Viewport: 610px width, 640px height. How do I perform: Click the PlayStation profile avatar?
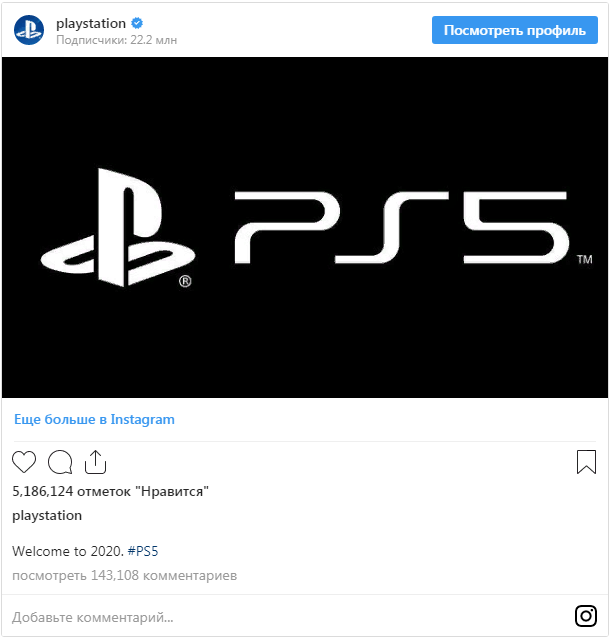[29, 30]
